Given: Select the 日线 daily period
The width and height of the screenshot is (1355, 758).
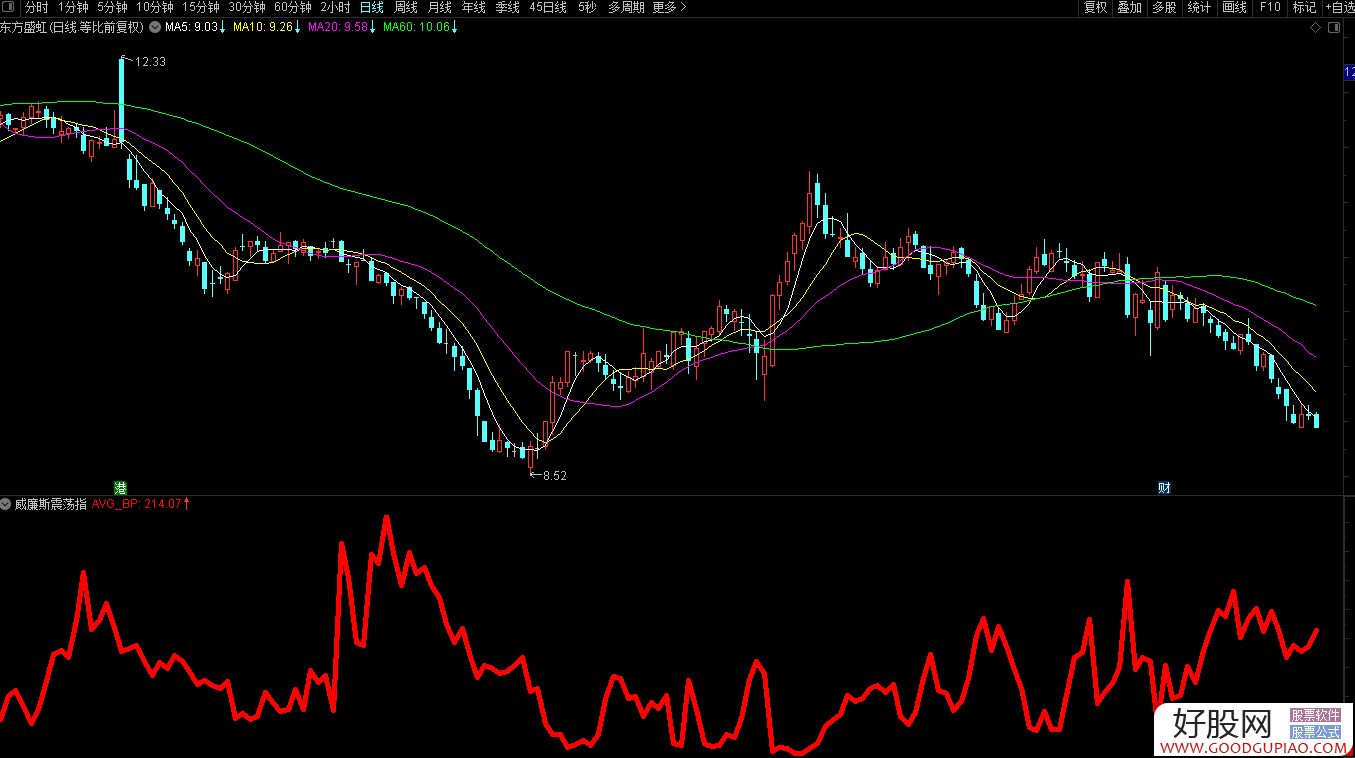Looking at the screenshot, I should pyautogui.click(x=372, y=7).
